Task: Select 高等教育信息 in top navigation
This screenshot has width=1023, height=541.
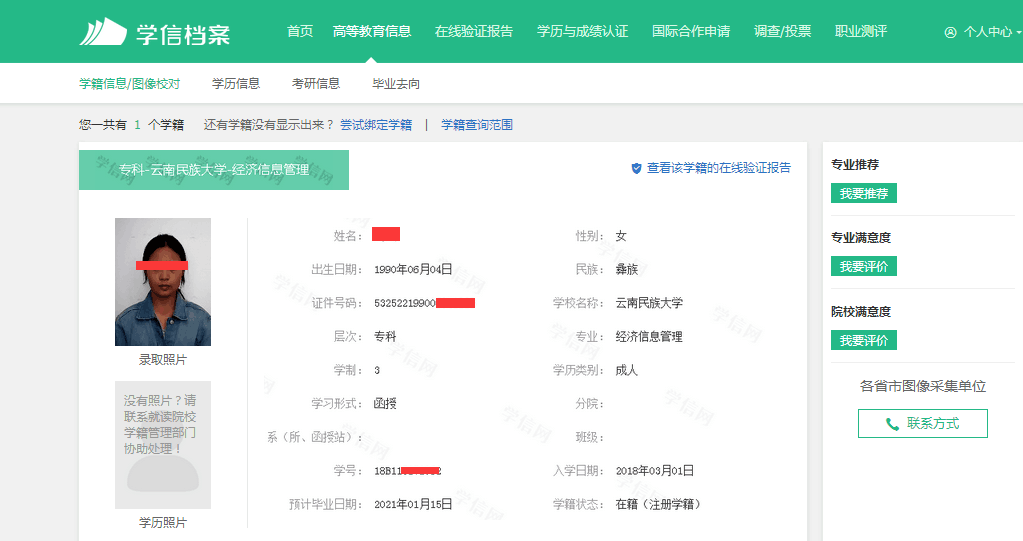Action: point(372,32)
